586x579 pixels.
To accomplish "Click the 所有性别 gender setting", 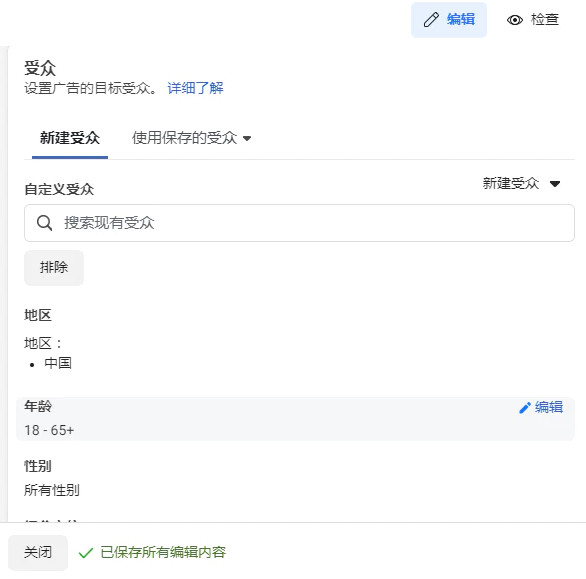I will pyautogui.click(x=52, y=490).
